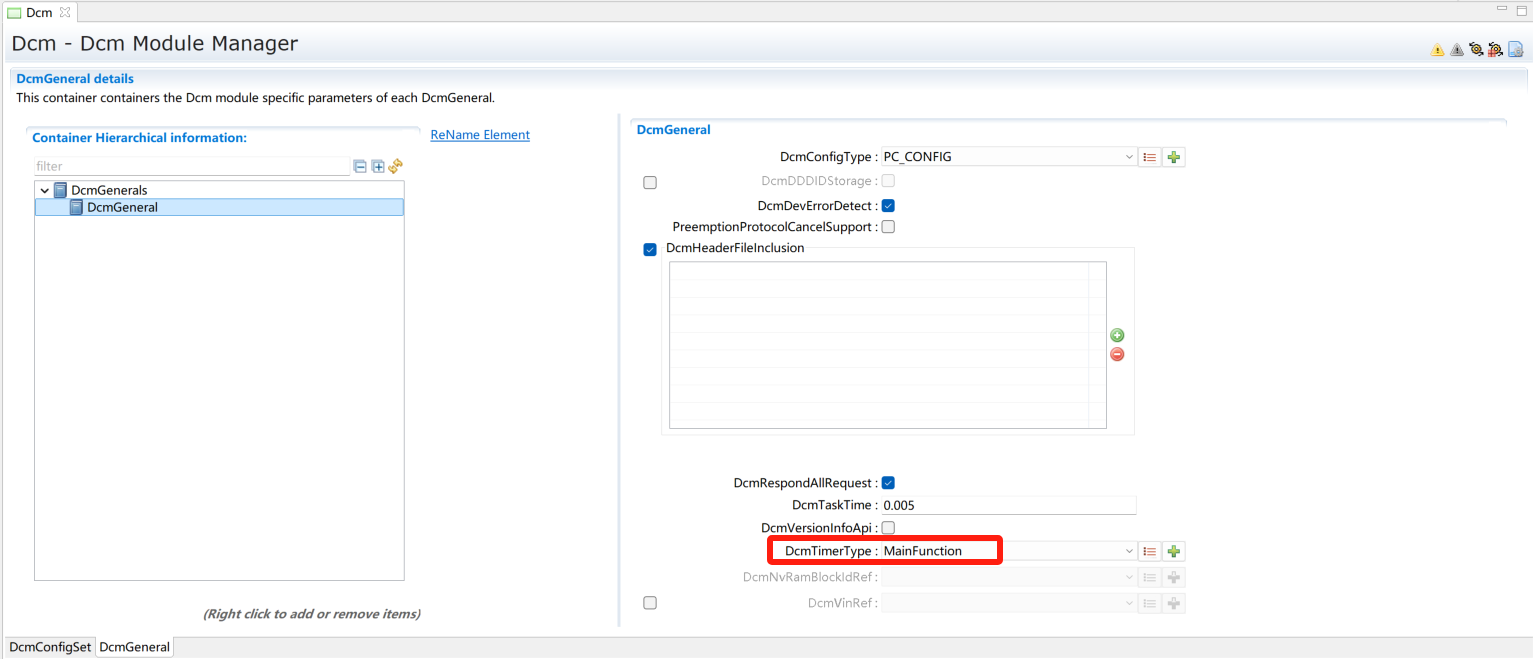Click green plus next to DcmTimerType
The width and height of the screenshot is (1533, 659).
click(1174, 551)
